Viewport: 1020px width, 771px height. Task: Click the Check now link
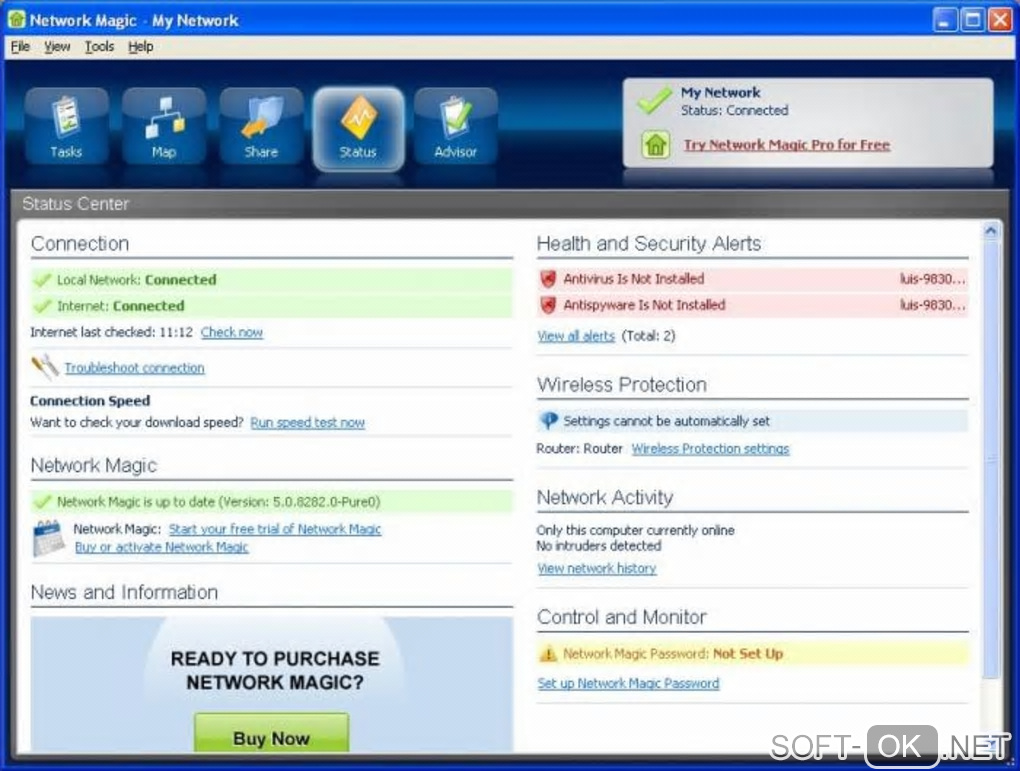coord(232,332)
